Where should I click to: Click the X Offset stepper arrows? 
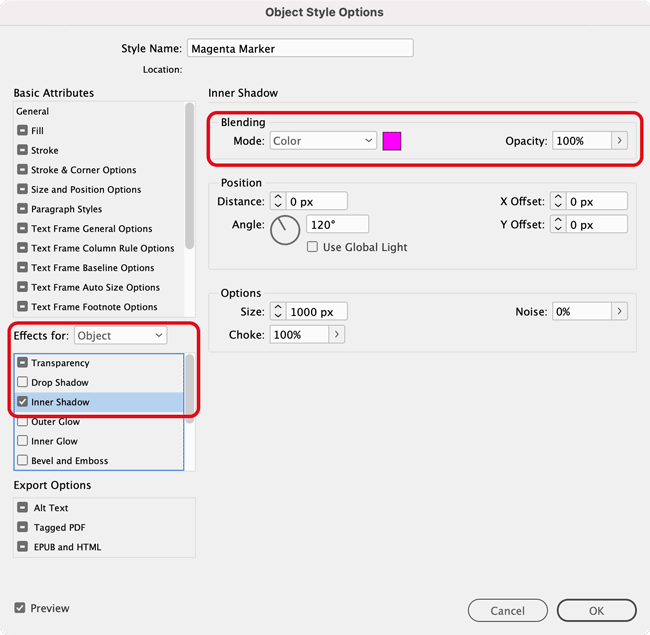pos(558,201)
